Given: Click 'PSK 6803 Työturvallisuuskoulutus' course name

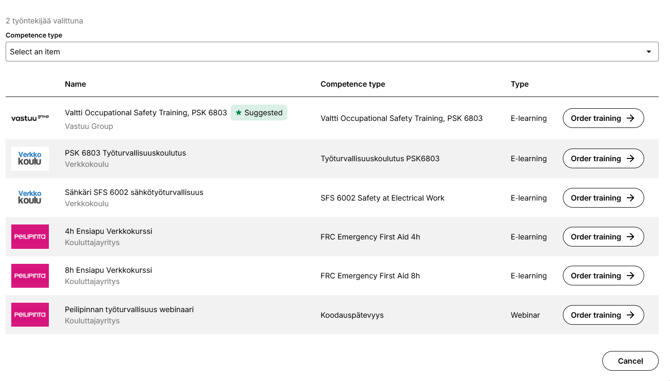Looking at the screenshot, I should (x=125, y=153).
